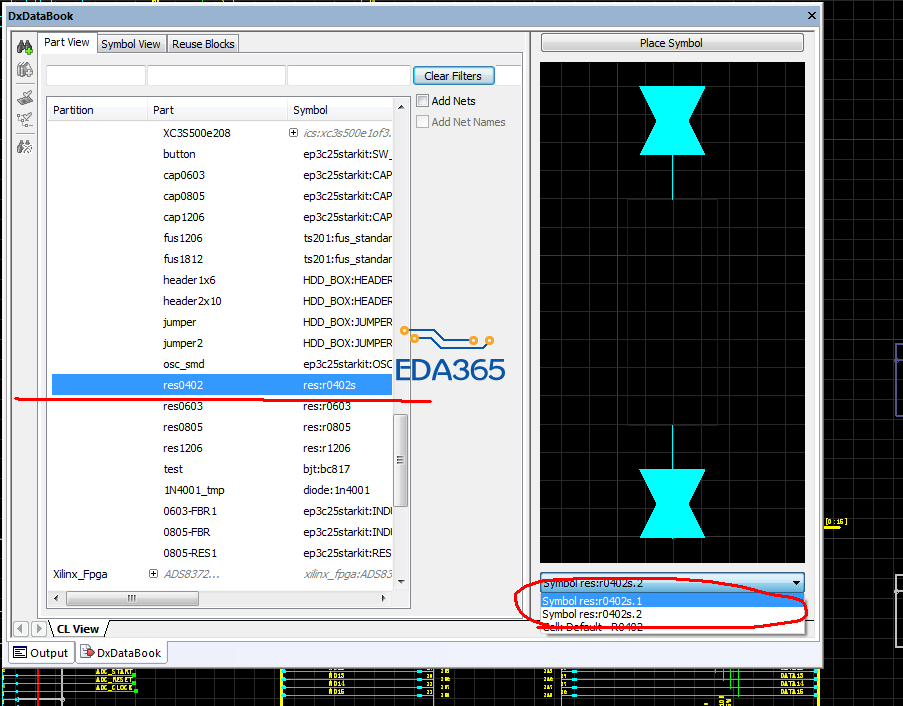
Task: Open the Reuse Blocks tab
Action: tap(203, 44)
